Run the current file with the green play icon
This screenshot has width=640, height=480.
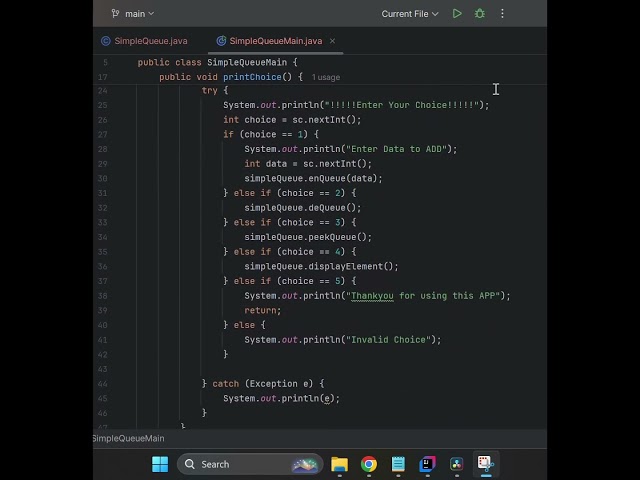coord(457,13)
